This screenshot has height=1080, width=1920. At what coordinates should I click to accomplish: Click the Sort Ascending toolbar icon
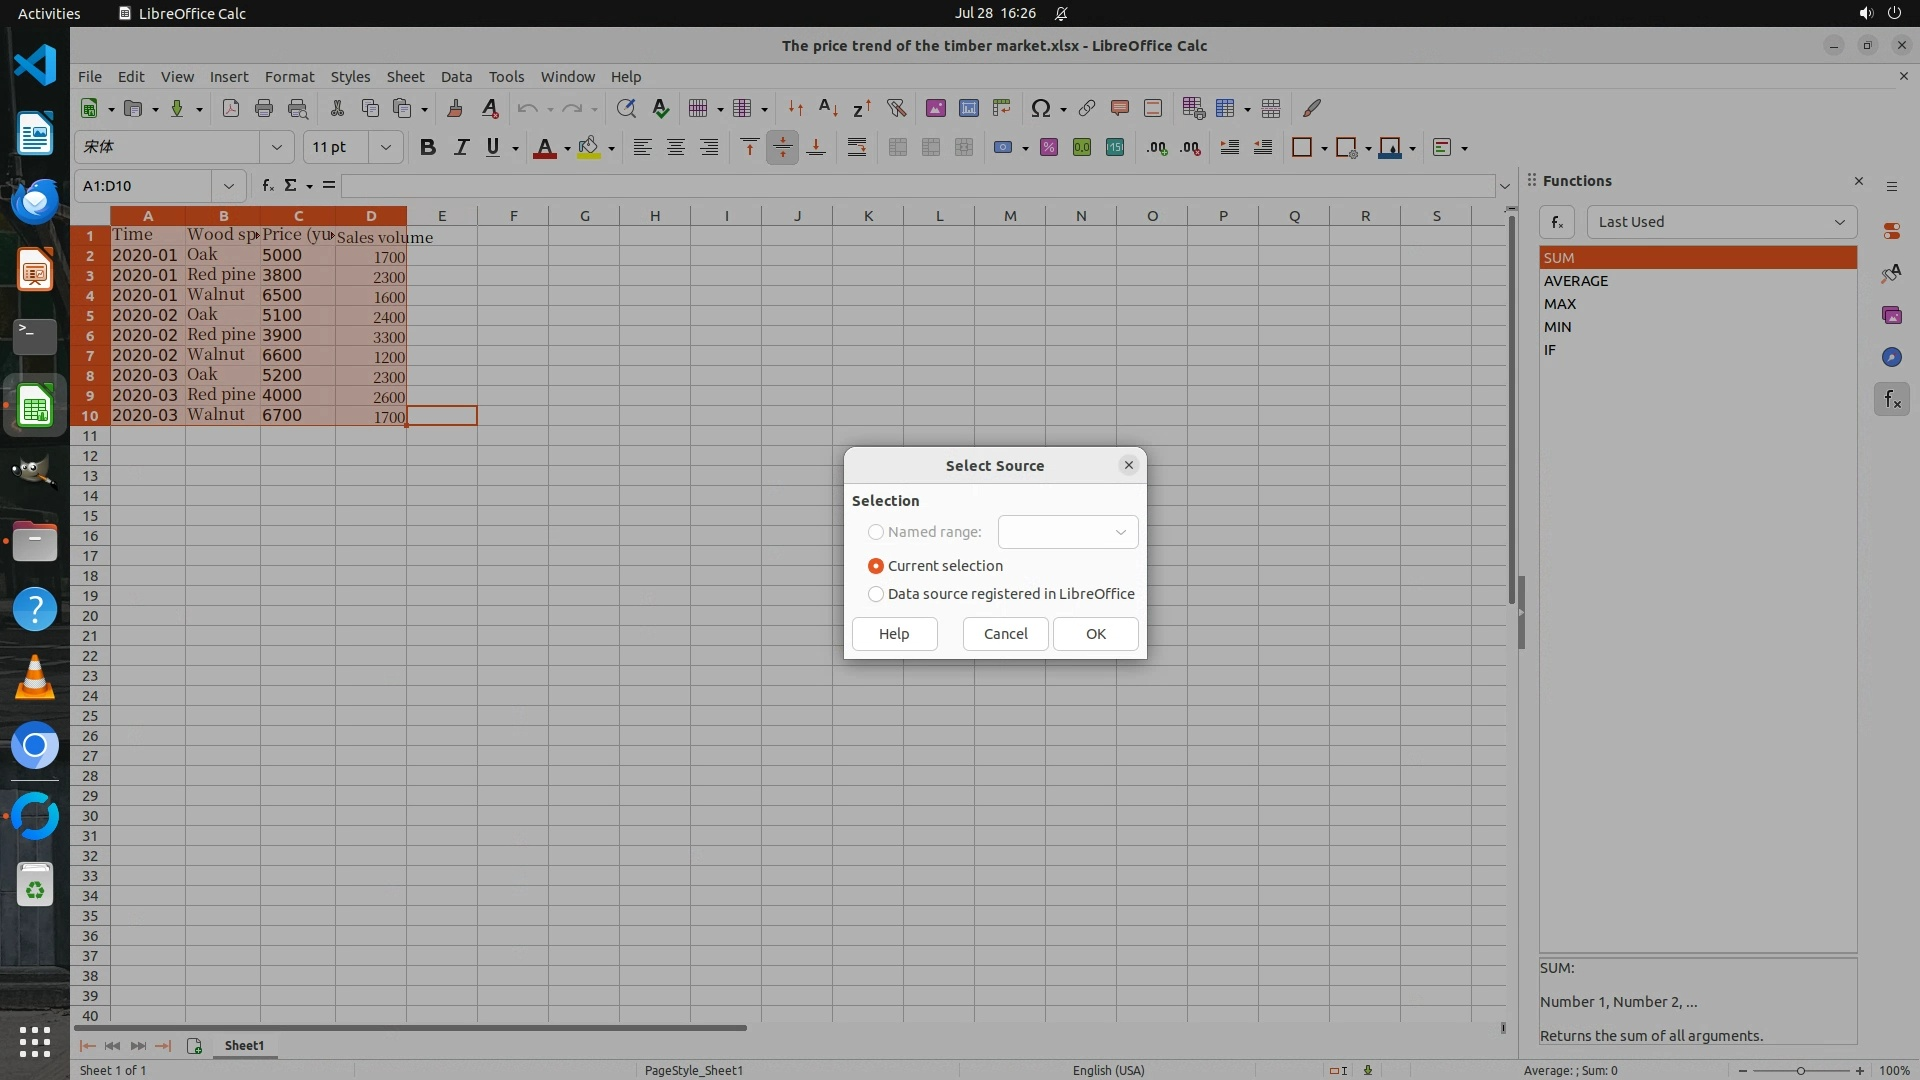(x=828, y=108)
